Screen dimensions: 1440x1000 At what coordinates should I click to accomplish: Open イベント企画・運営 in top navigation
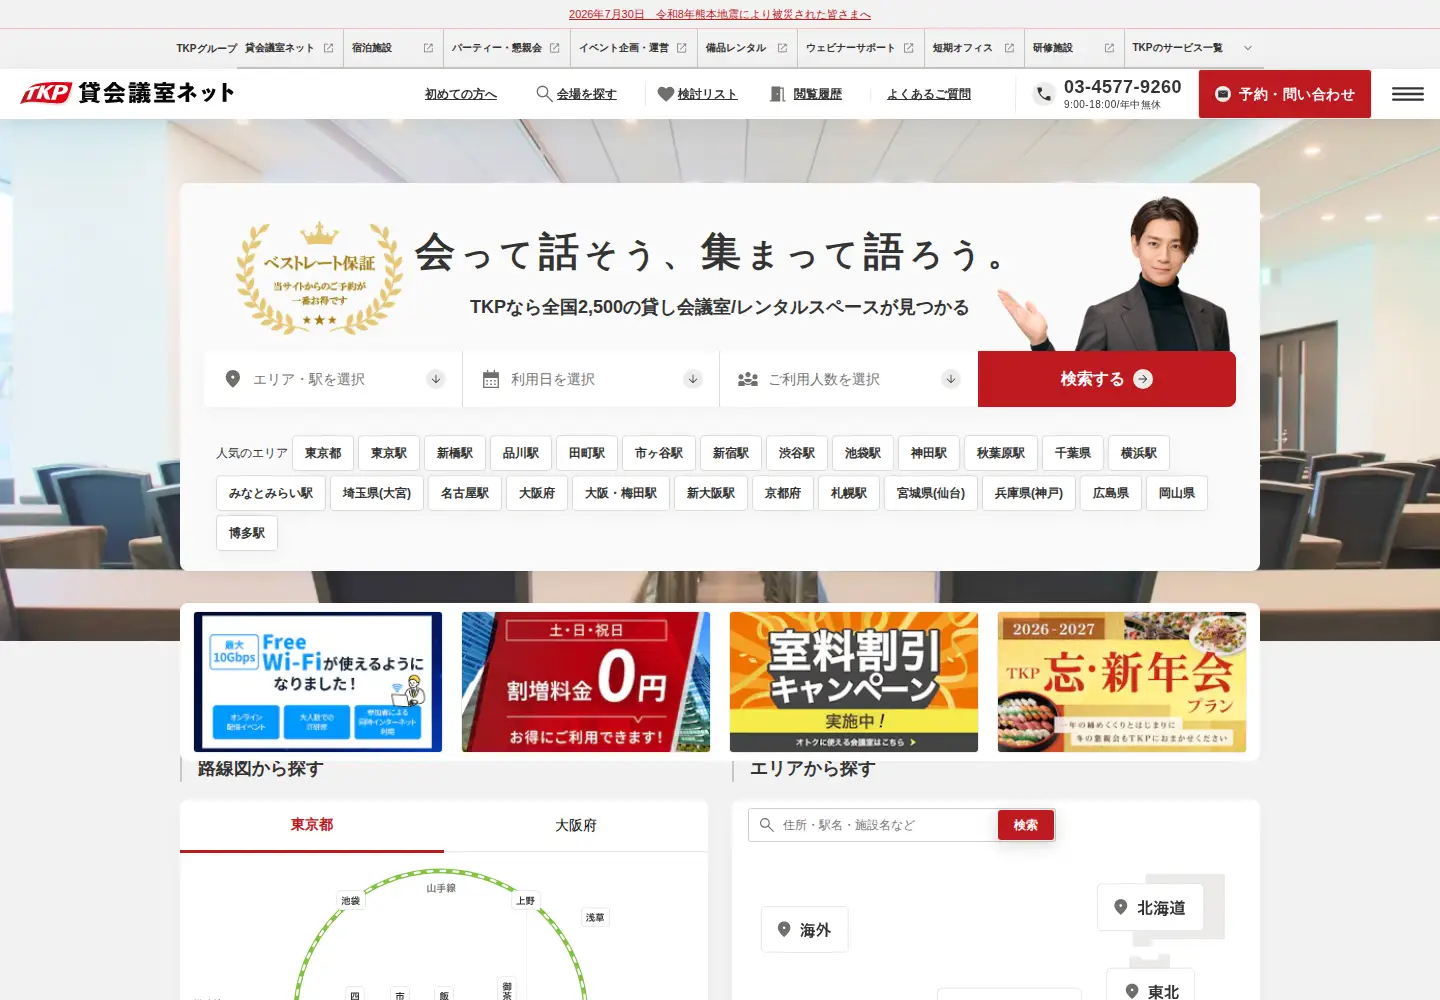(x=633, y=48)
